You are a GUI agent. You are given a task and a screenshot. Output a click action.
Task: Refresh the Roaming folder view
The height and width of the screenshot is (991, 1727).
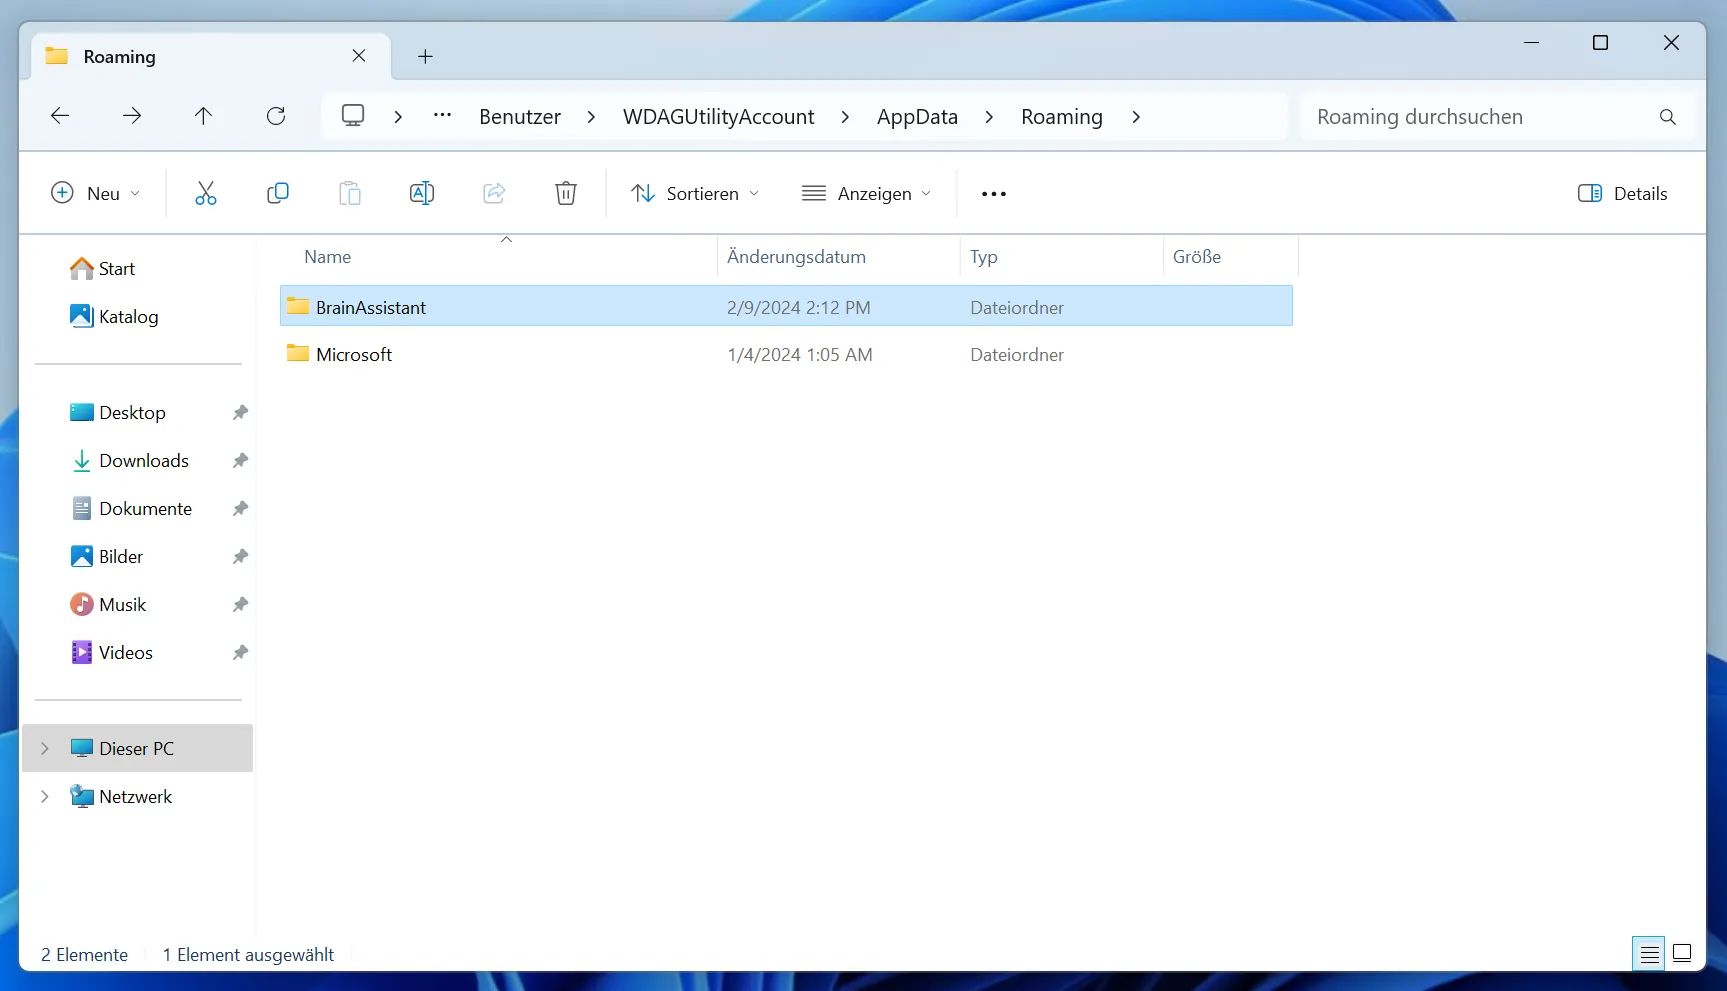click(x=276, y=116)
